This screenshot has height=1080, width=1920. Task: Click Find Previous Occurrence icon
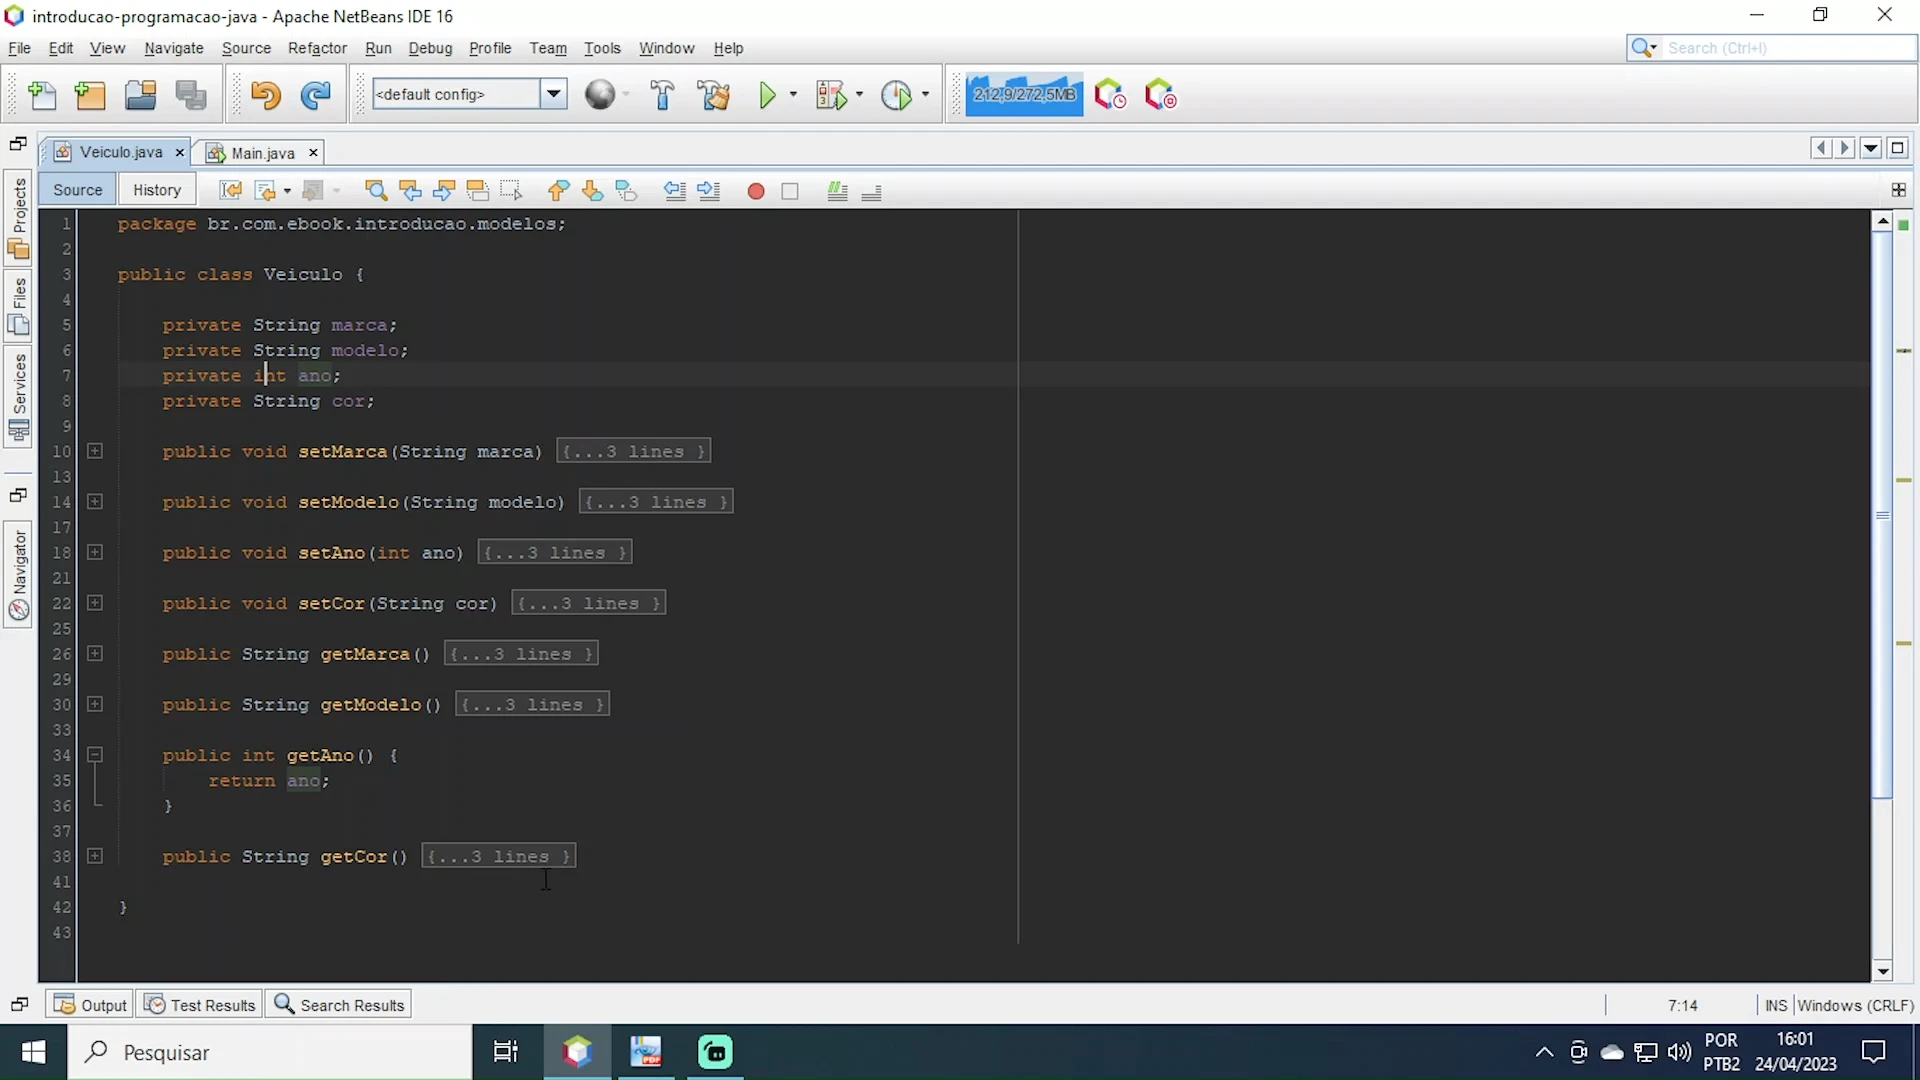[x=410, y=191]
